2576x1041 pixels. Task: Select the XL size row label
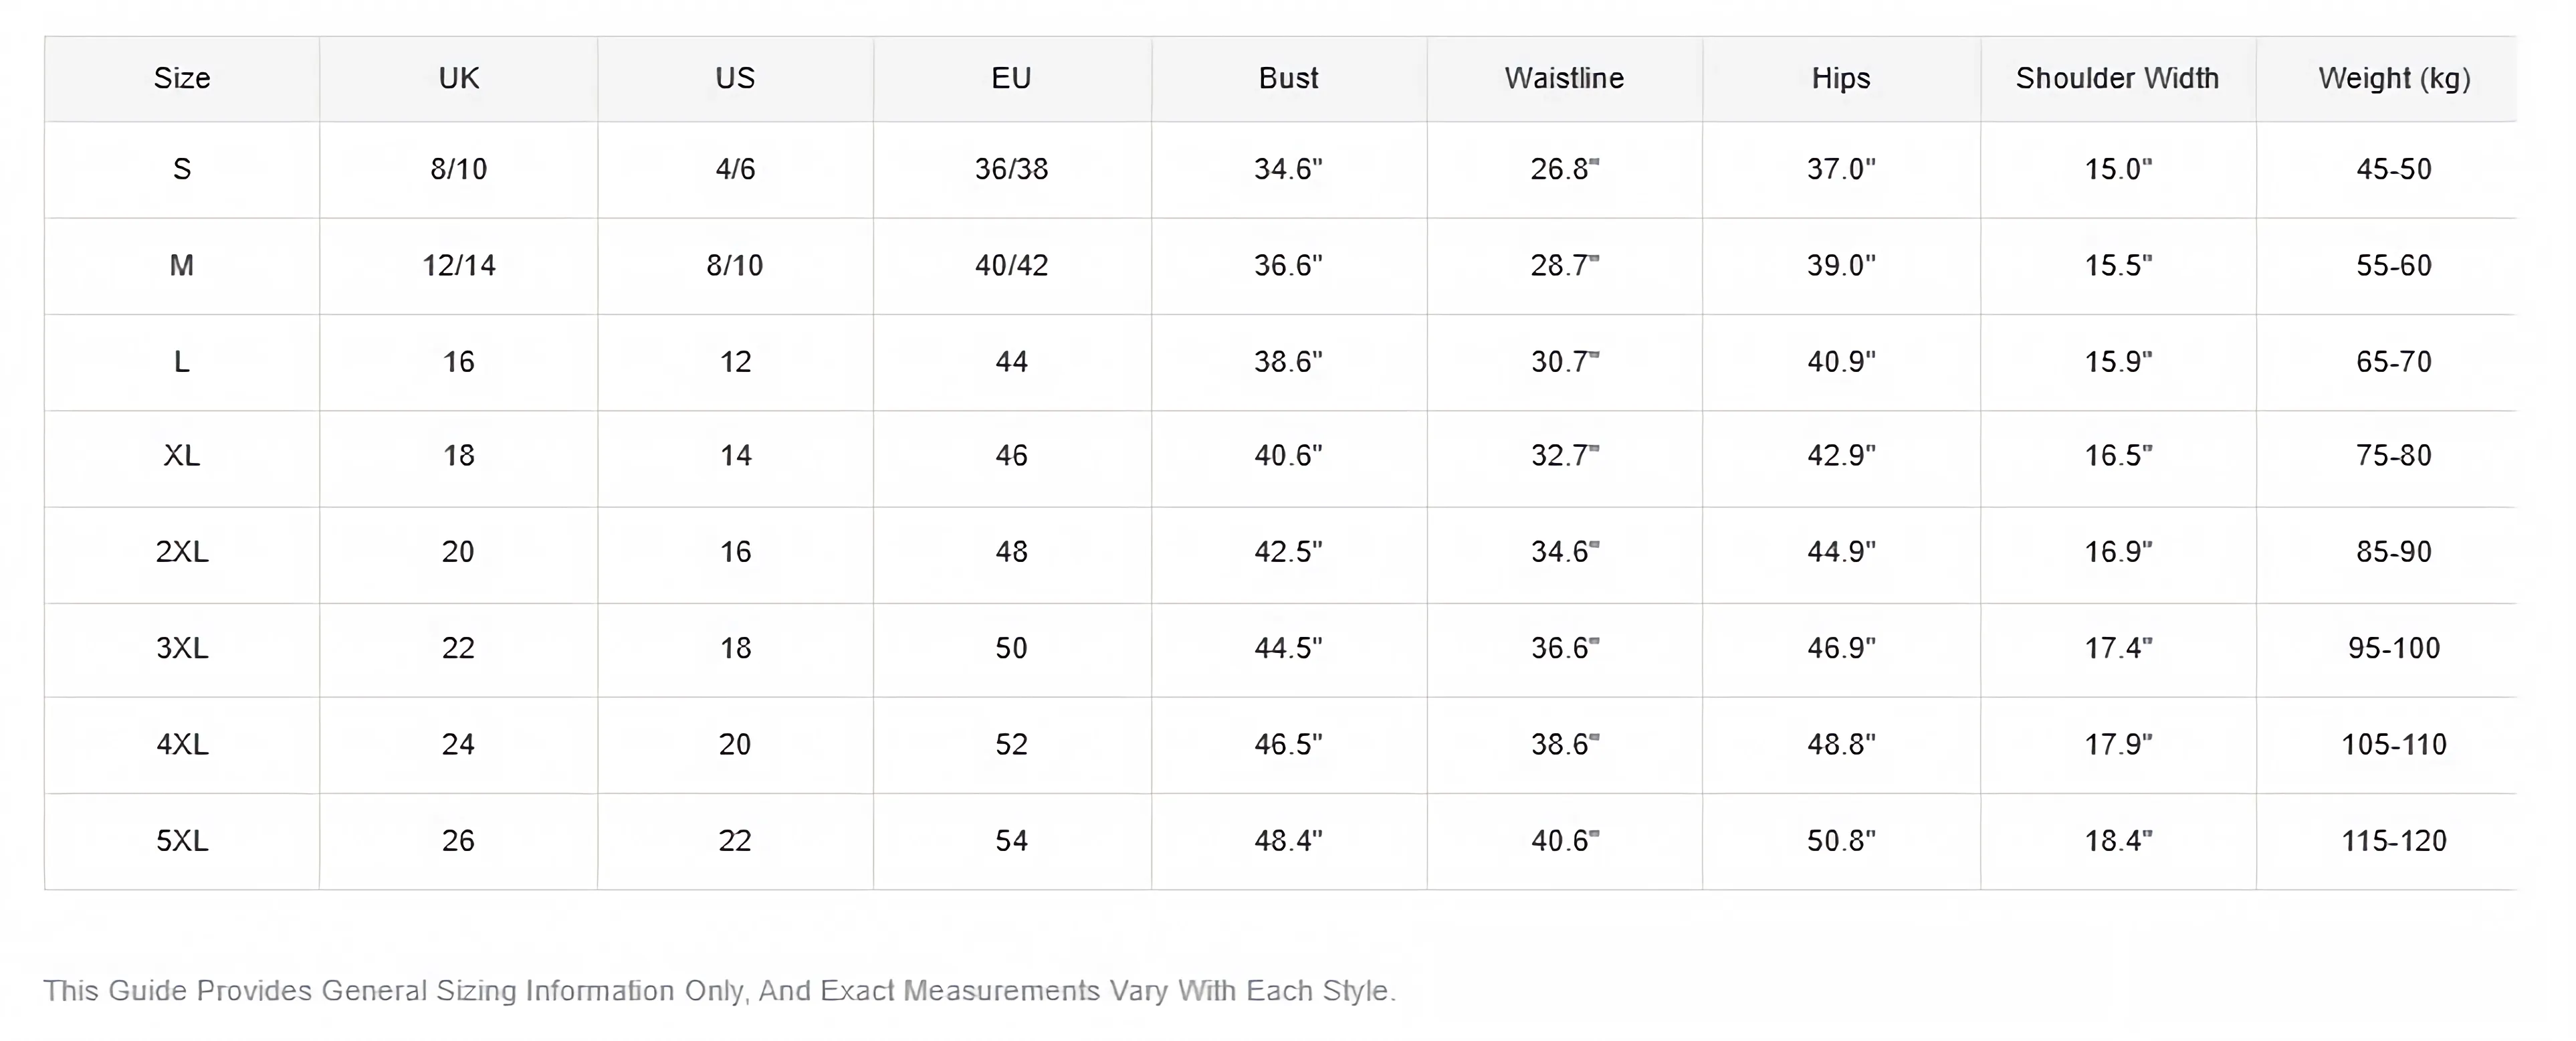pyautogui.click(x=182, y=457)
